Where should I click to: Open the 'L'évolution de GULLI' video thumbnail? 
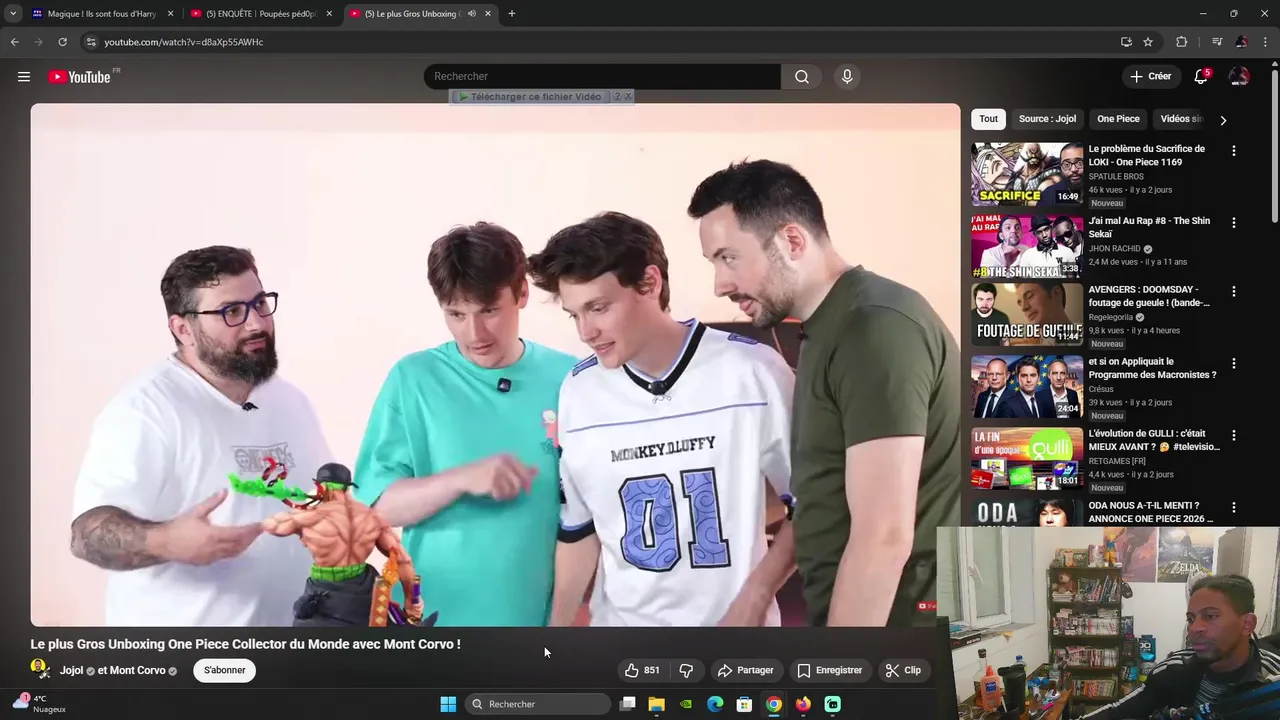(1027, 458)
